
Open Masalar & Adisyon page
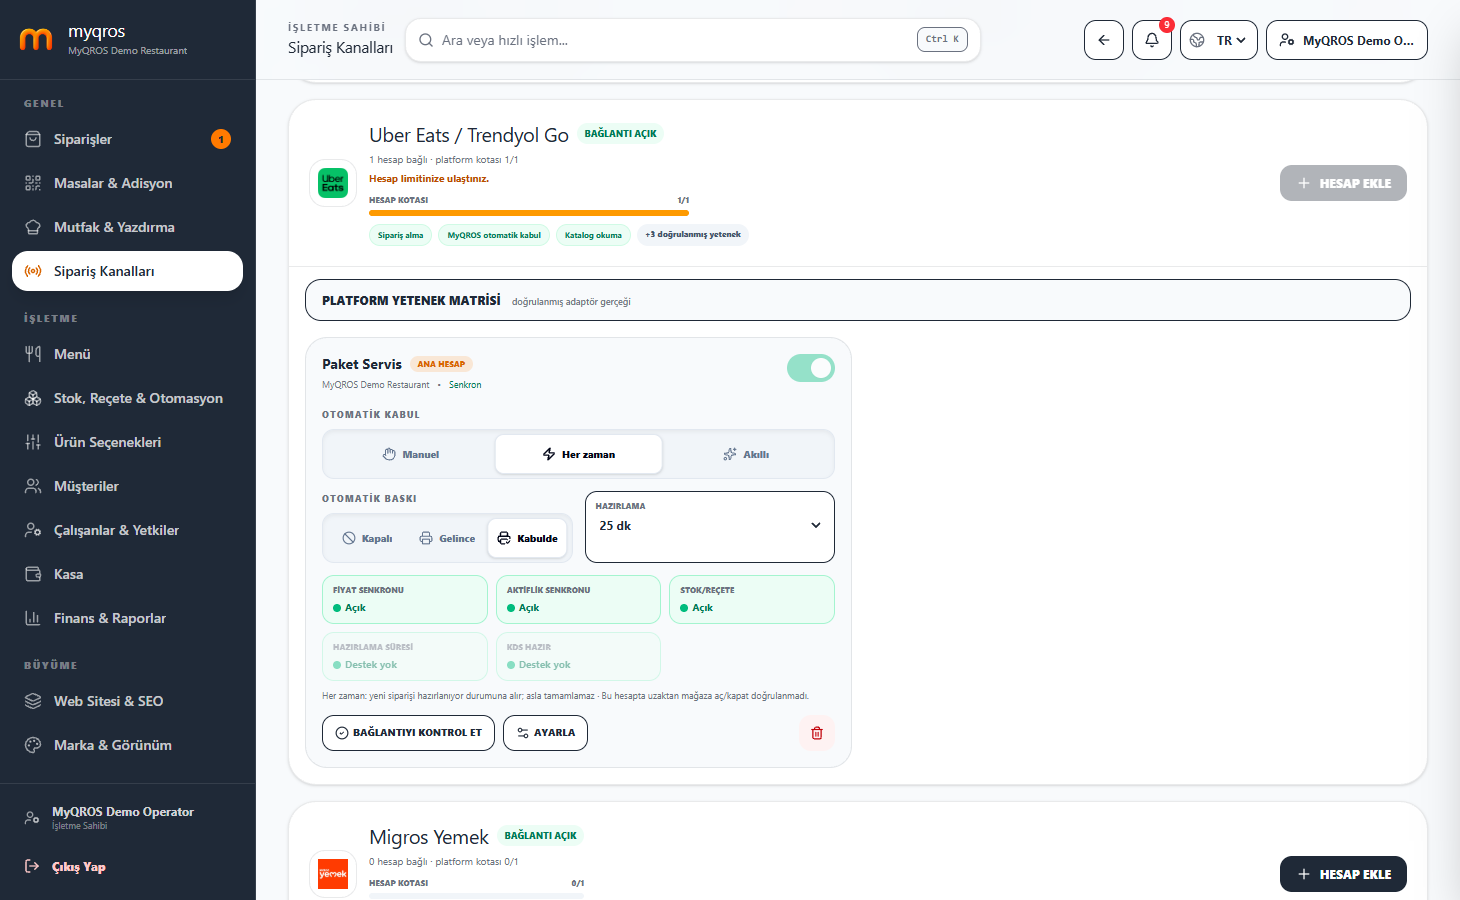click(x=127, y=183)
